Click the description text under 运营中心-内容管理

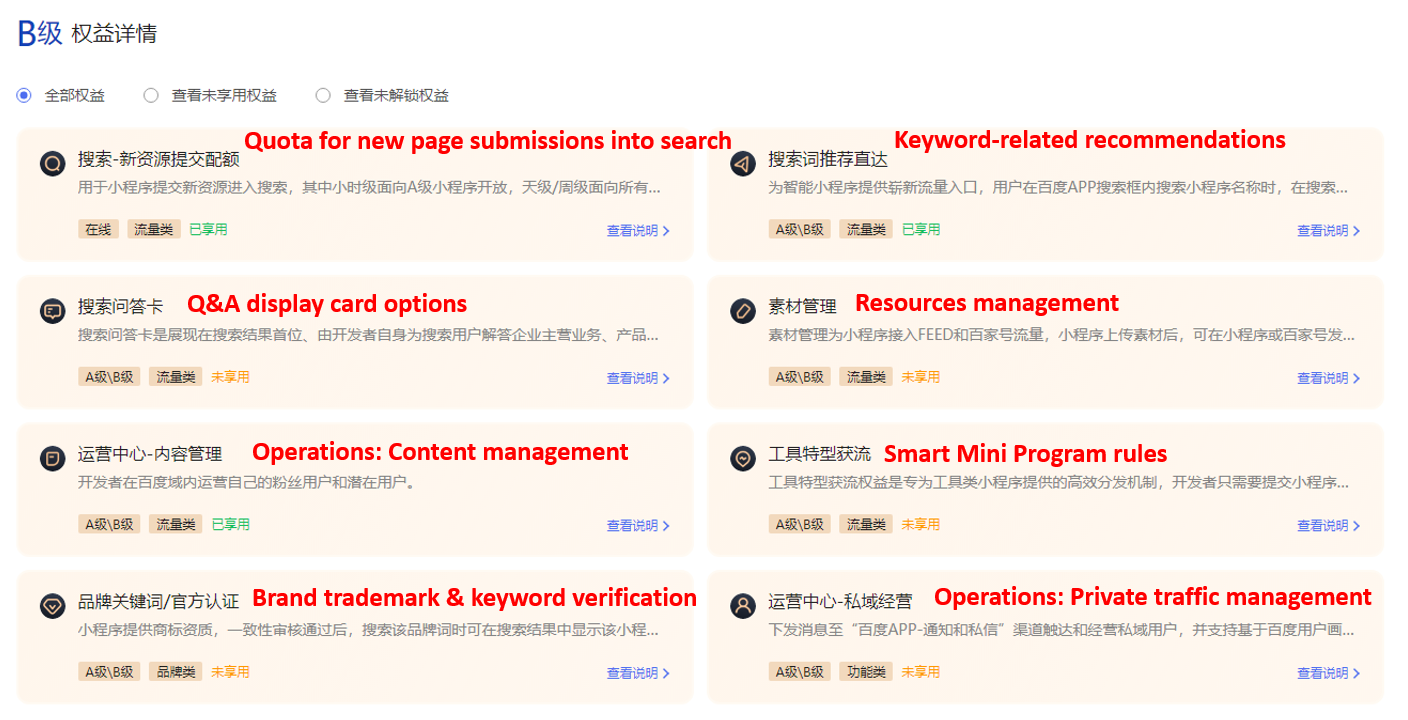point(246,483)
